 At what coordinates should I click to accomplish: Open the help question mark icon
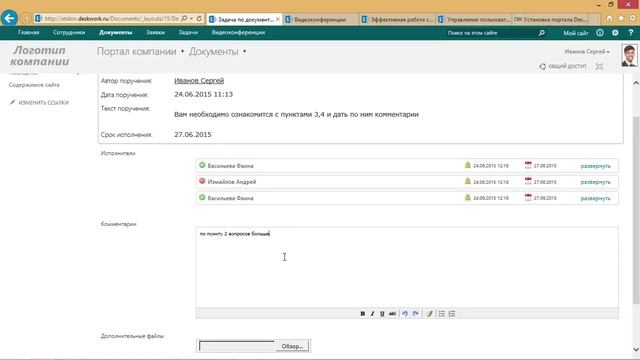(x=631, y=33)
